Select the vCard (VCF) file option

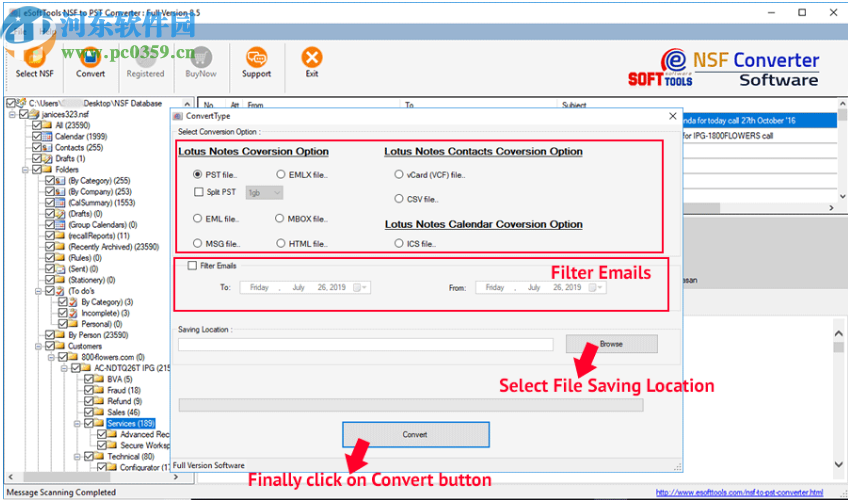point(399,174)
